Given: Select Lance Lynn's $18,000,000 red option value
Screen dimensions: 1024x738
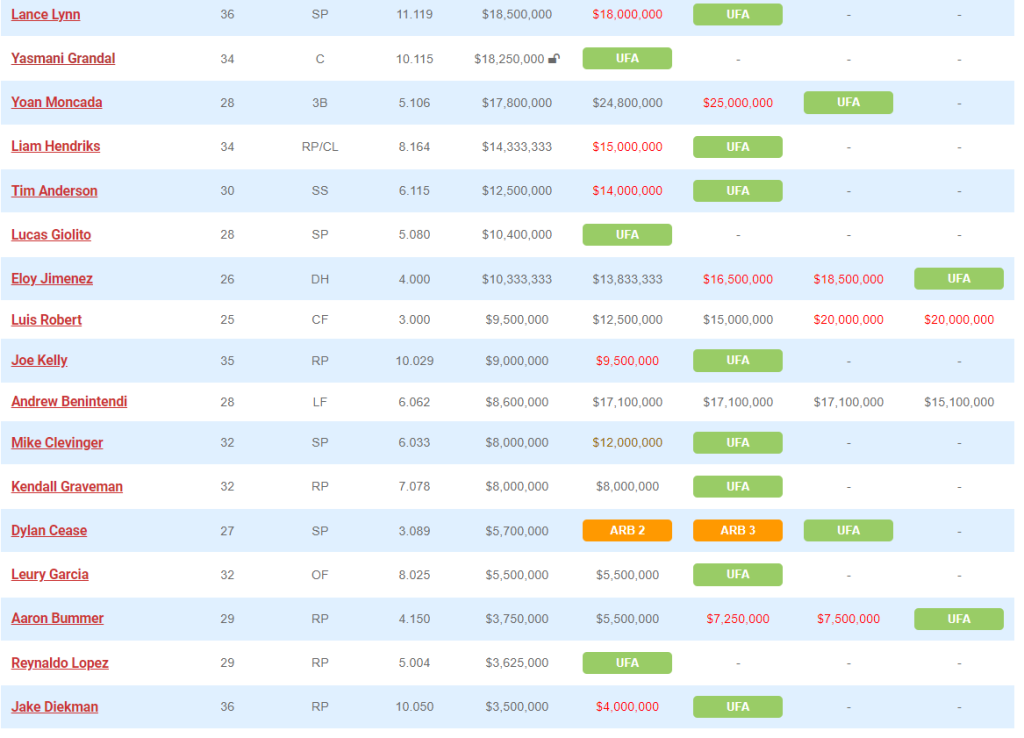Looking at the screenshot, I should (x=627, y=14).
